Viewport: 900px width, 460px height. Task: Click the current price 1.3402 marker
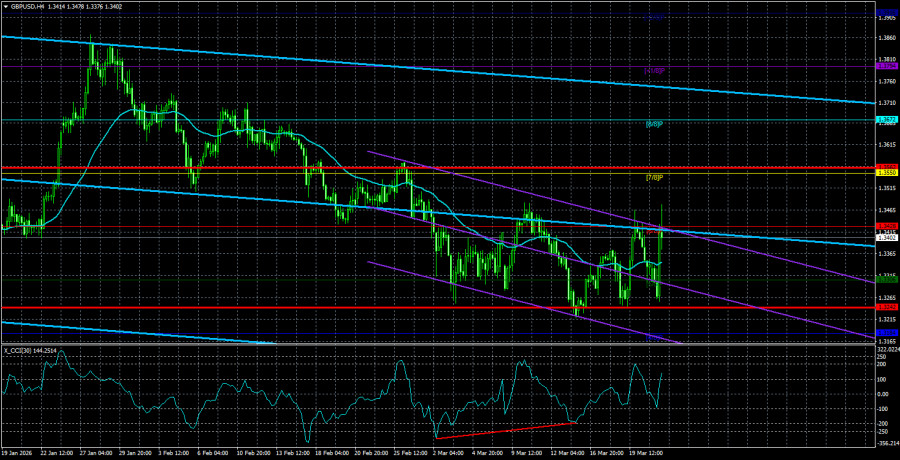[x=886, y=238]
